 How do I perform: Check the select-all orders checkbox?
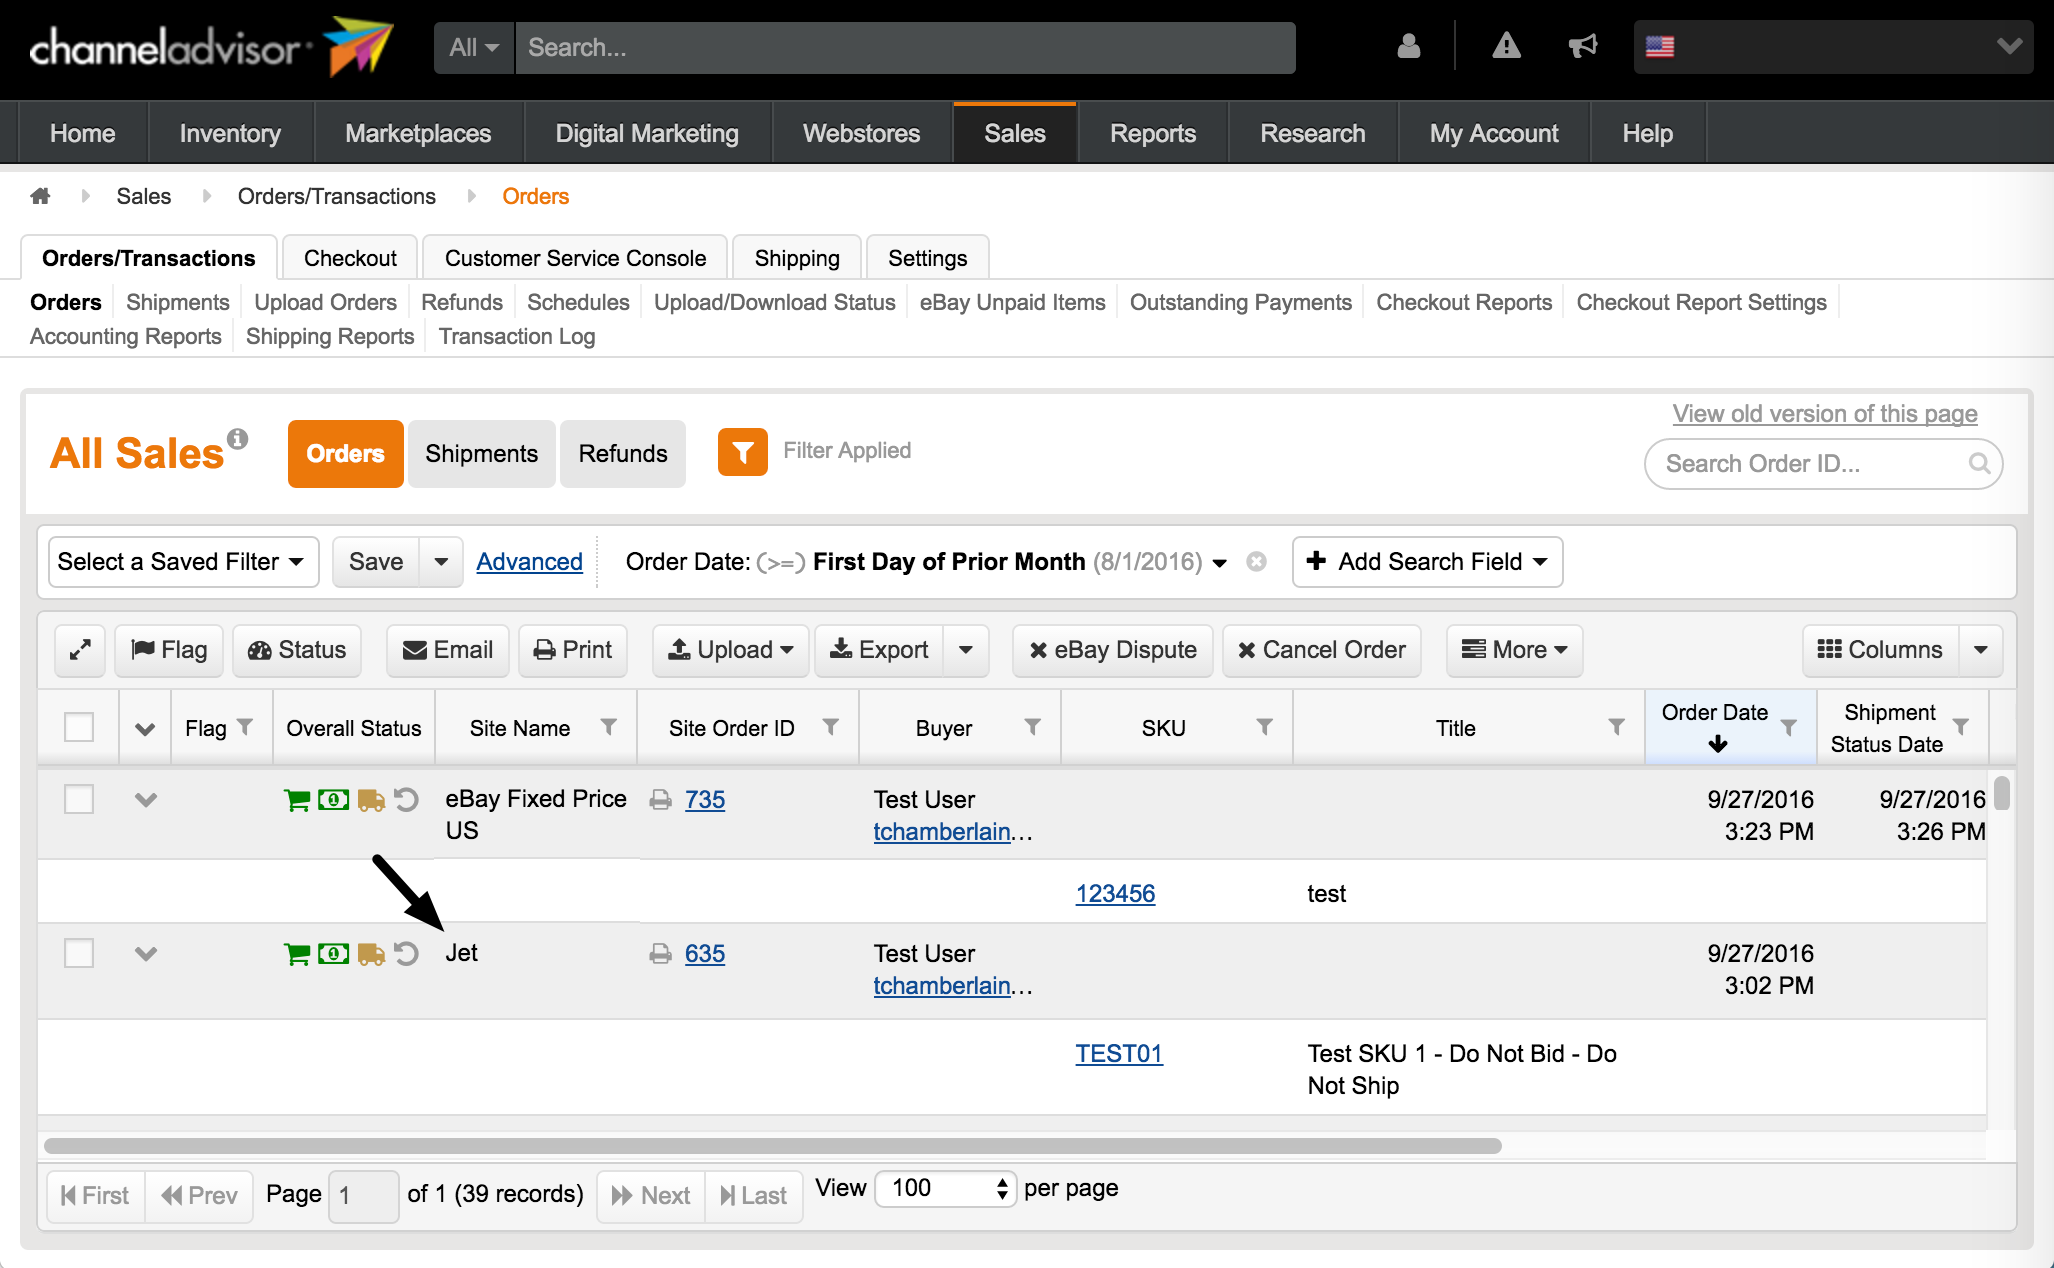79,727
